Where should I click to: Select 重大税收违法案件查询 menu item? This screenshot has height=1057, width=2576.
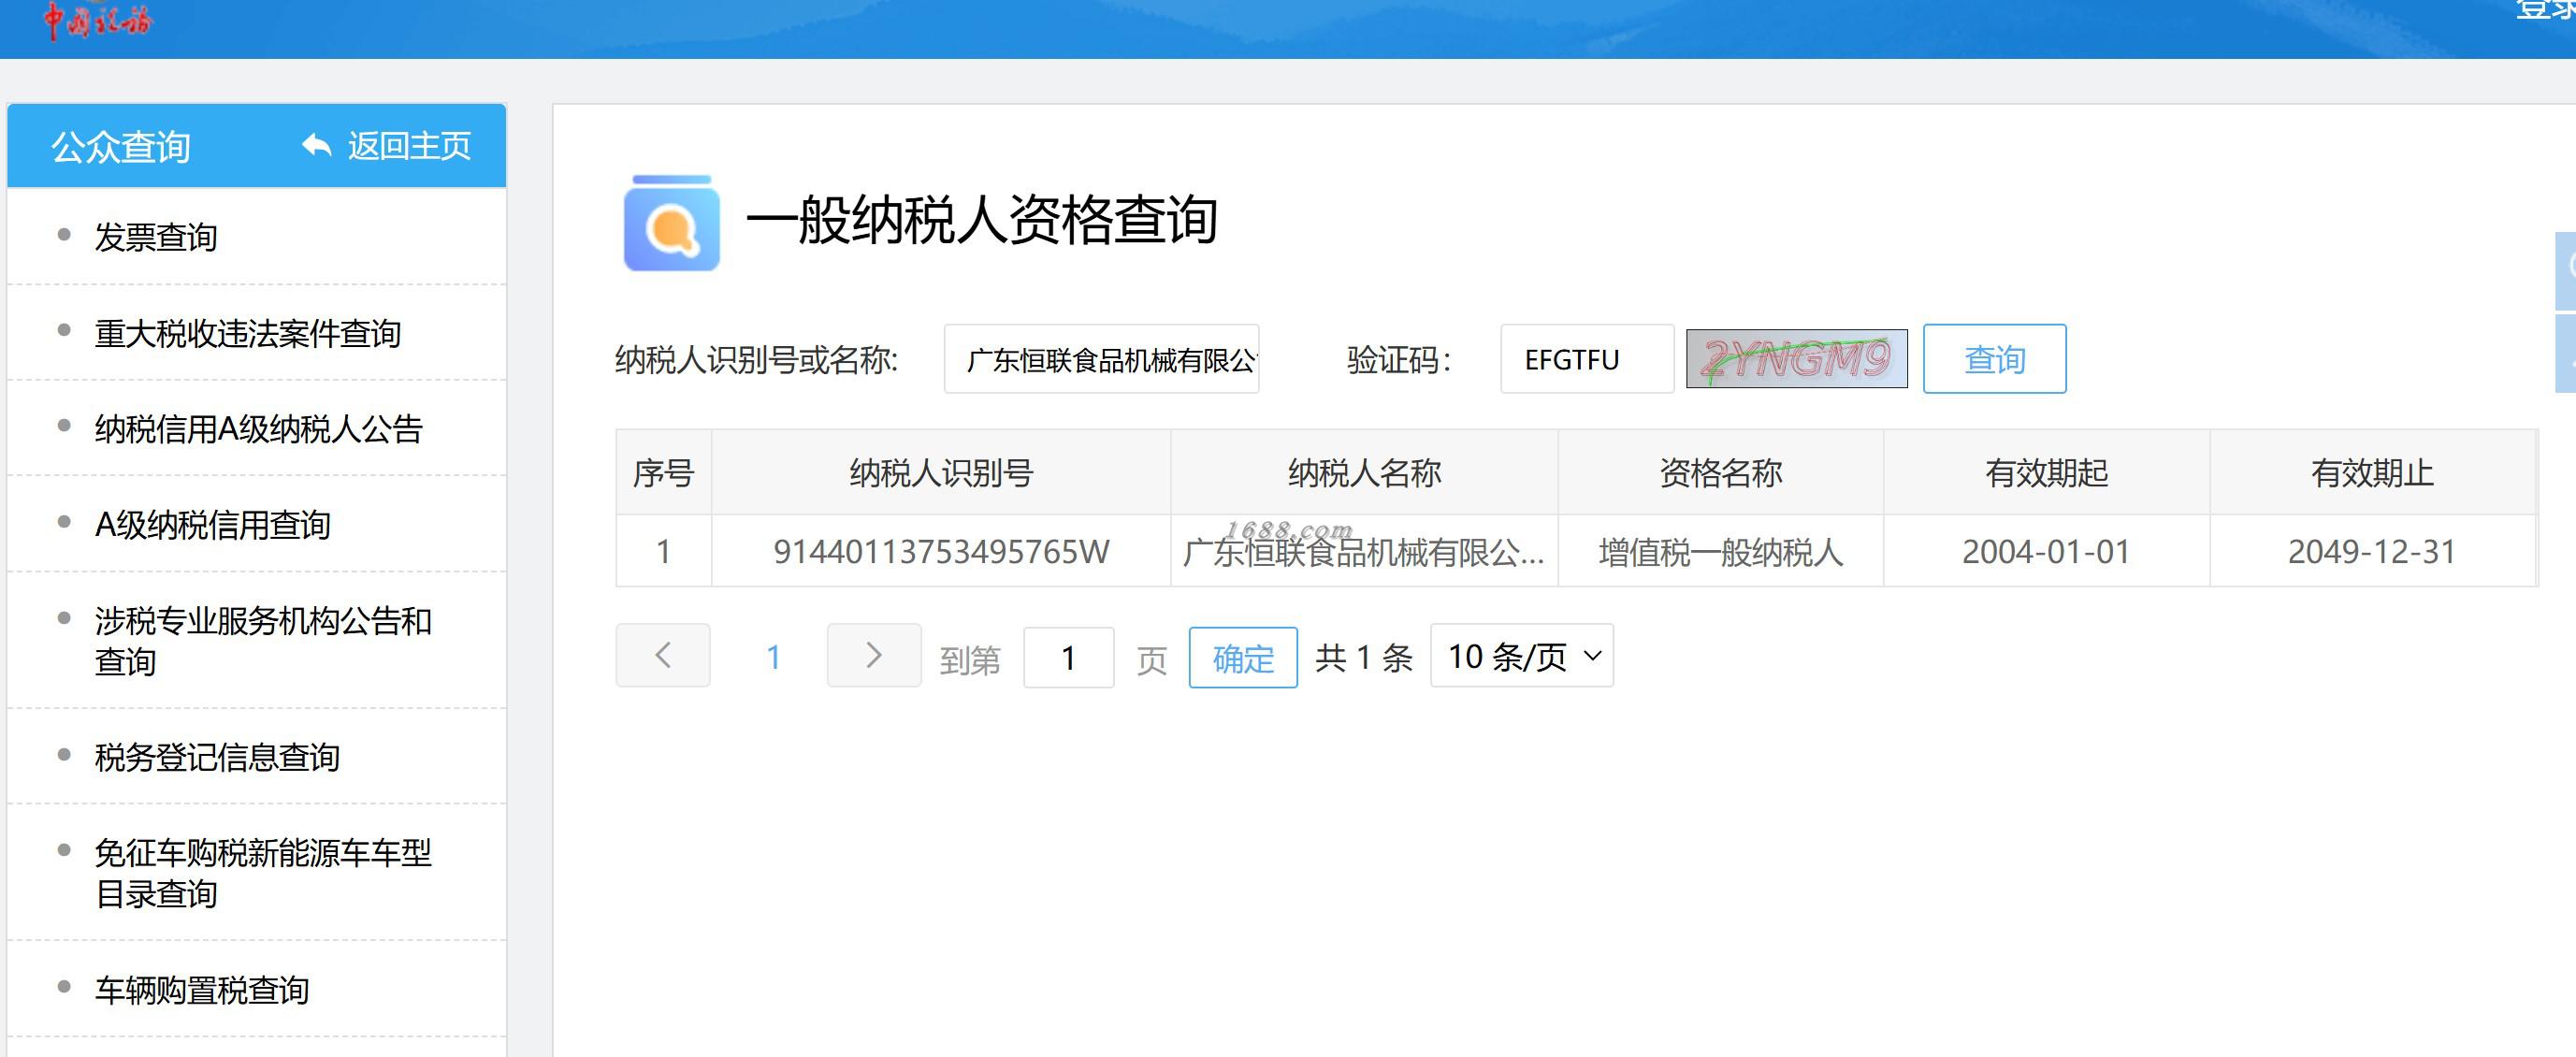click(x=247, y=333)
